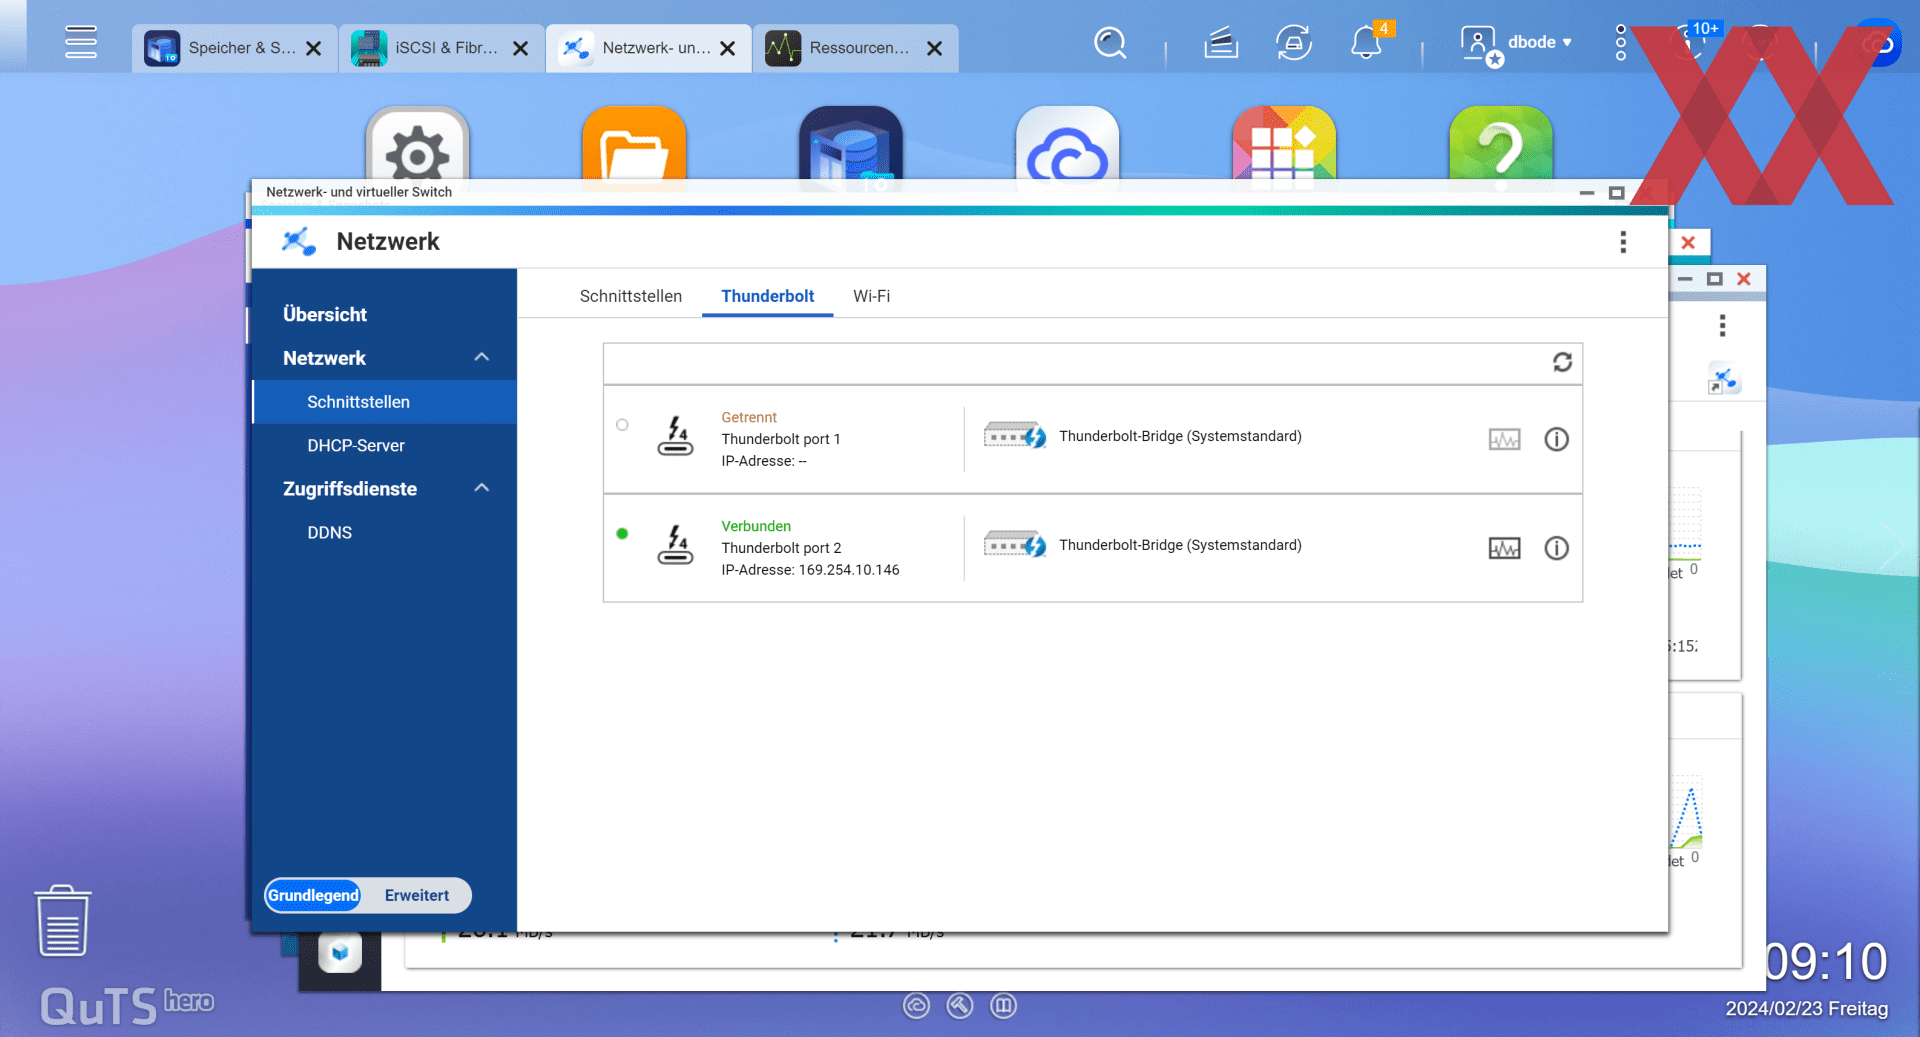The height and width of the screenshot is (1037, 1920).
Task: Select the Thunderbolt tab
Action: tap(768, 296)
